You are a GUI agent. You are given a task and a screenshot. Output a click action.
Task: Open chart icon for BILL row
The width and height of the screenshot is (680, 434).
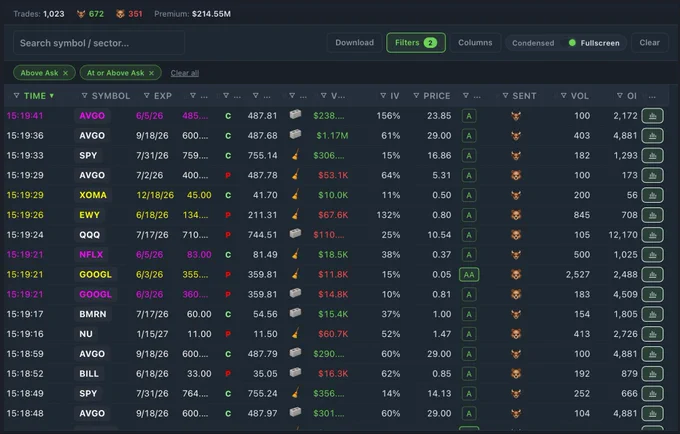pos(652,374)
